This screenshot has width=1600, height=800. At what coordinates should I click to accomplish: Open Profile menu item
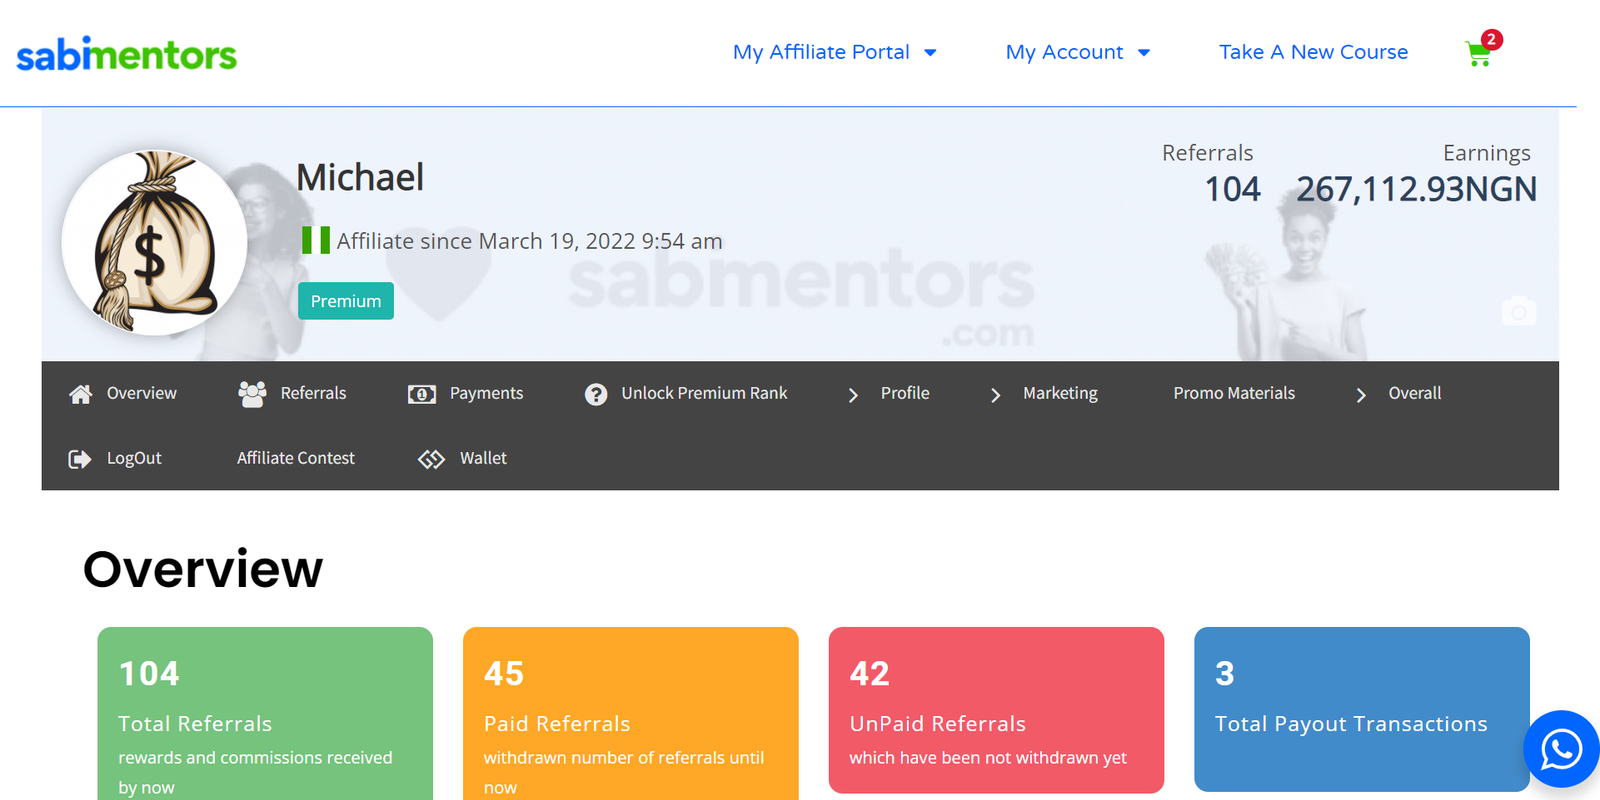click(x=905, y=393)
